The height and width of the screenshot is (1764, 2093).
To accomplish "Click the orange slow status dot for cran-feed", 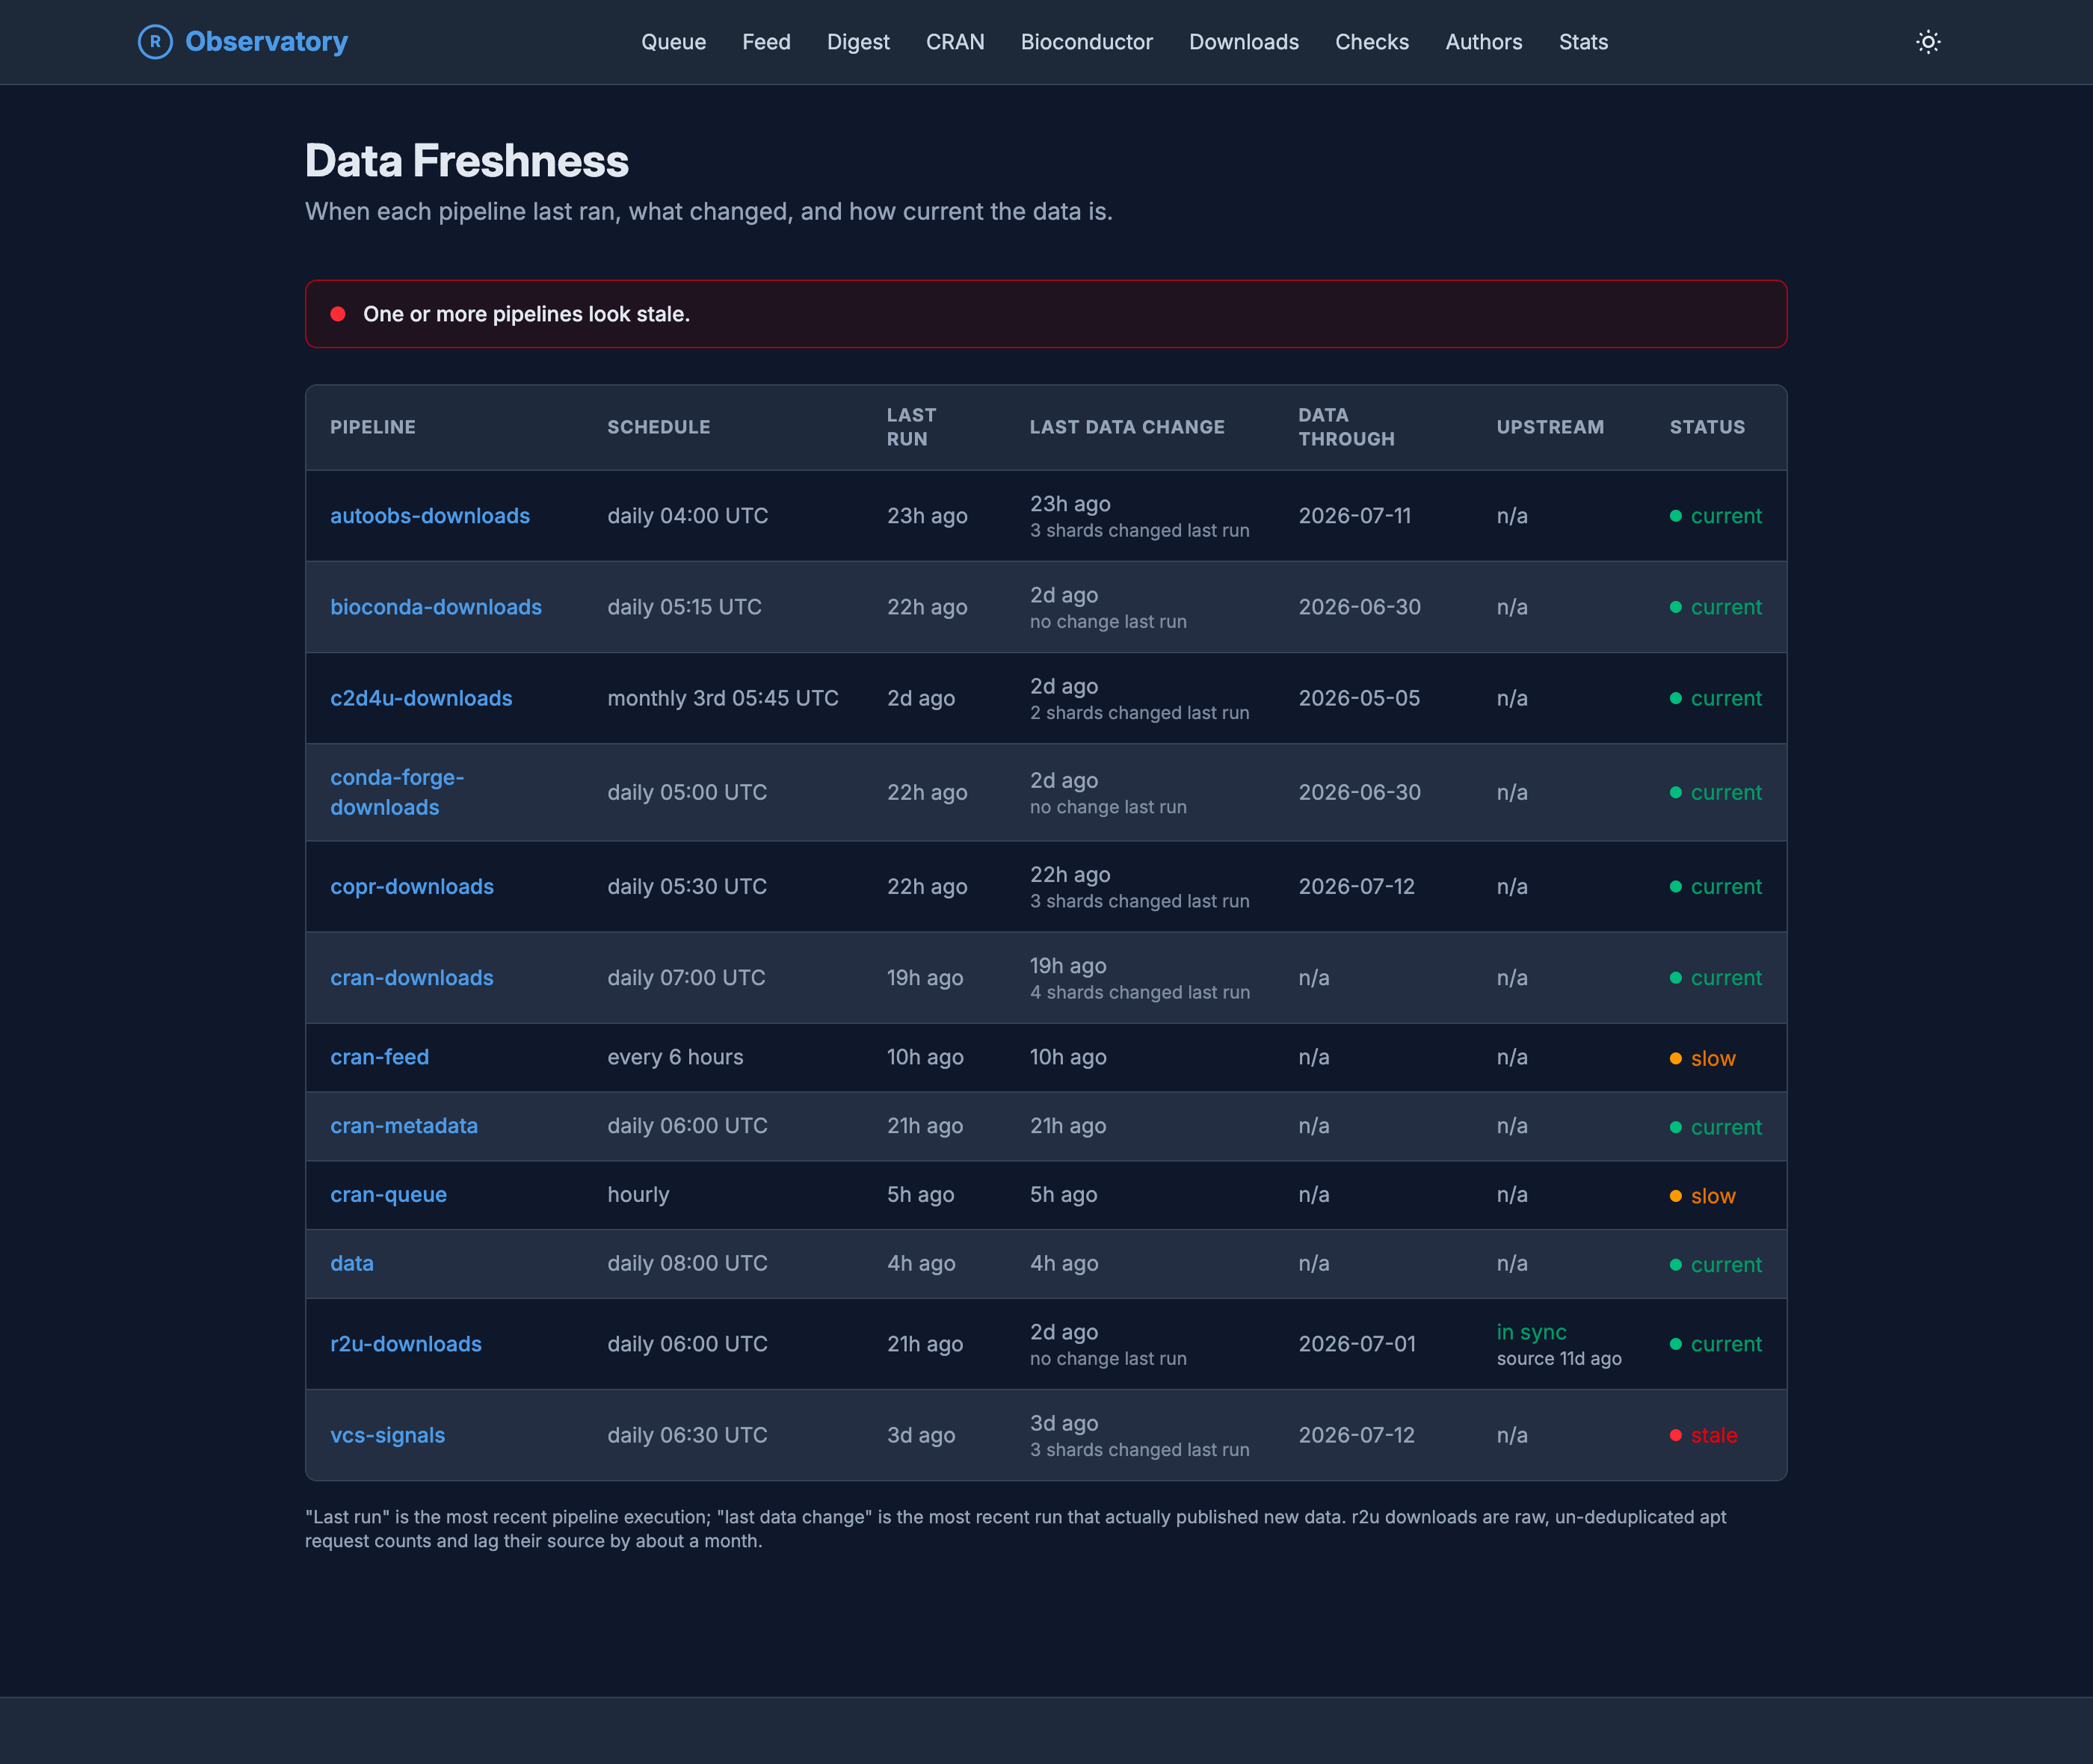I will point(1676,1058).
